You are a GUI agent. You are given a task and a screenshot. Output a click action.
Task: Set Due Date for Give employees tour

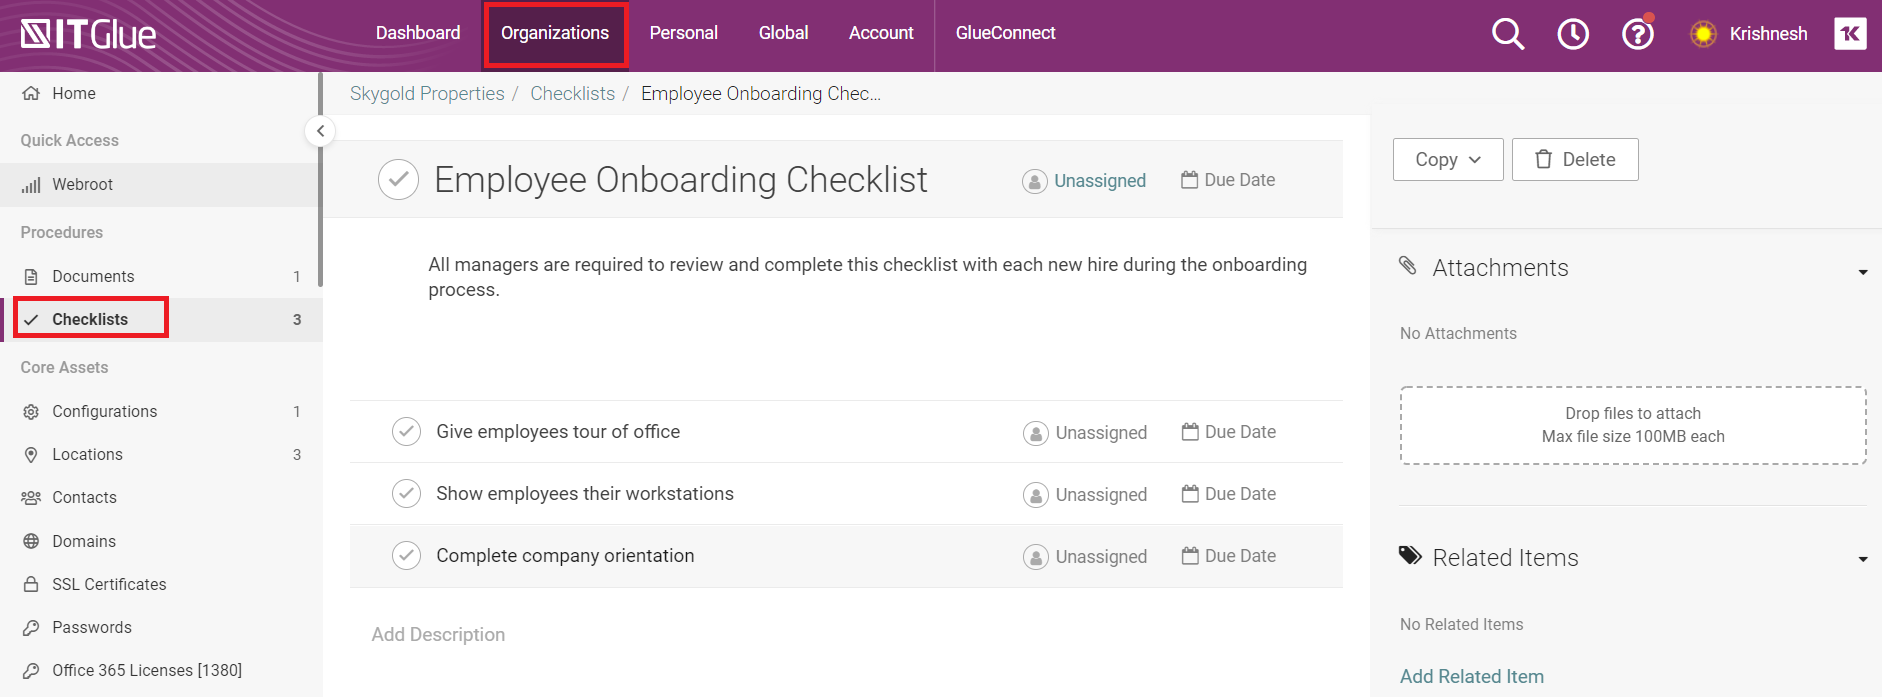pyautogui.click(x=1229, y=432)
